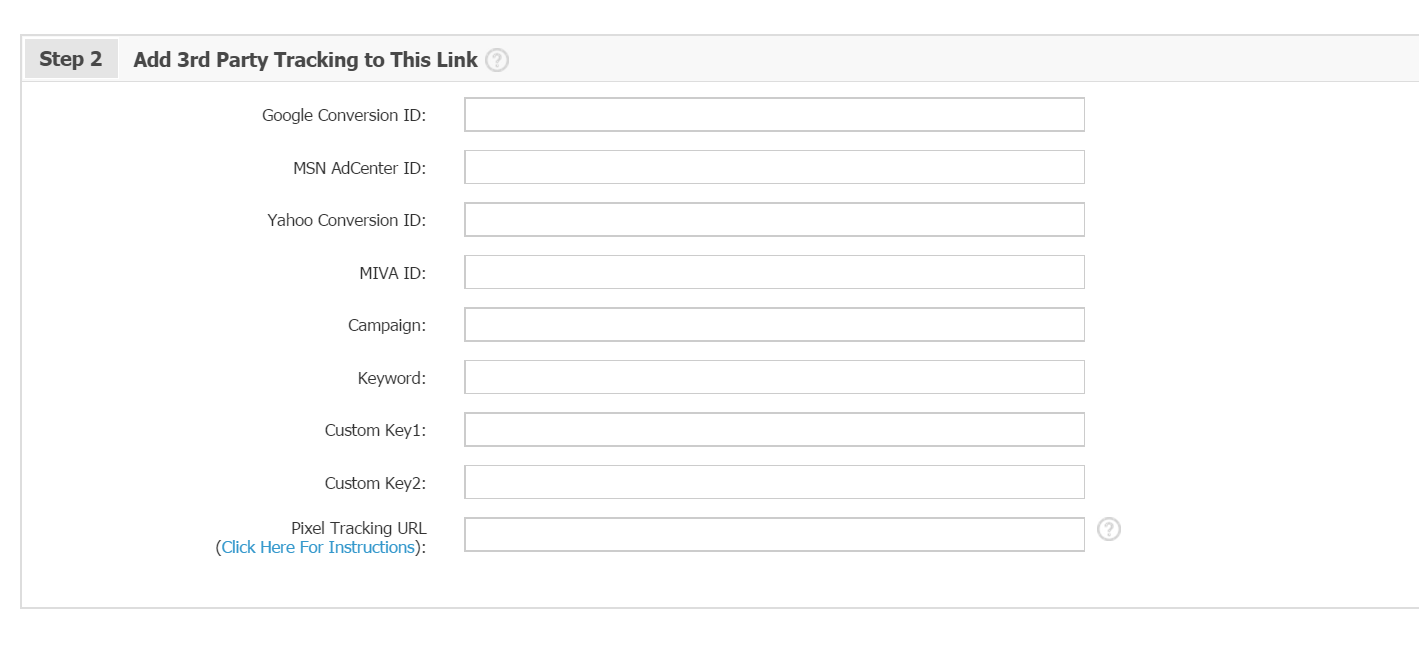Click the Campaign label text
The width and height of the screenshot is (1419, 657).
pyautogui.click(x=386, y=325)
